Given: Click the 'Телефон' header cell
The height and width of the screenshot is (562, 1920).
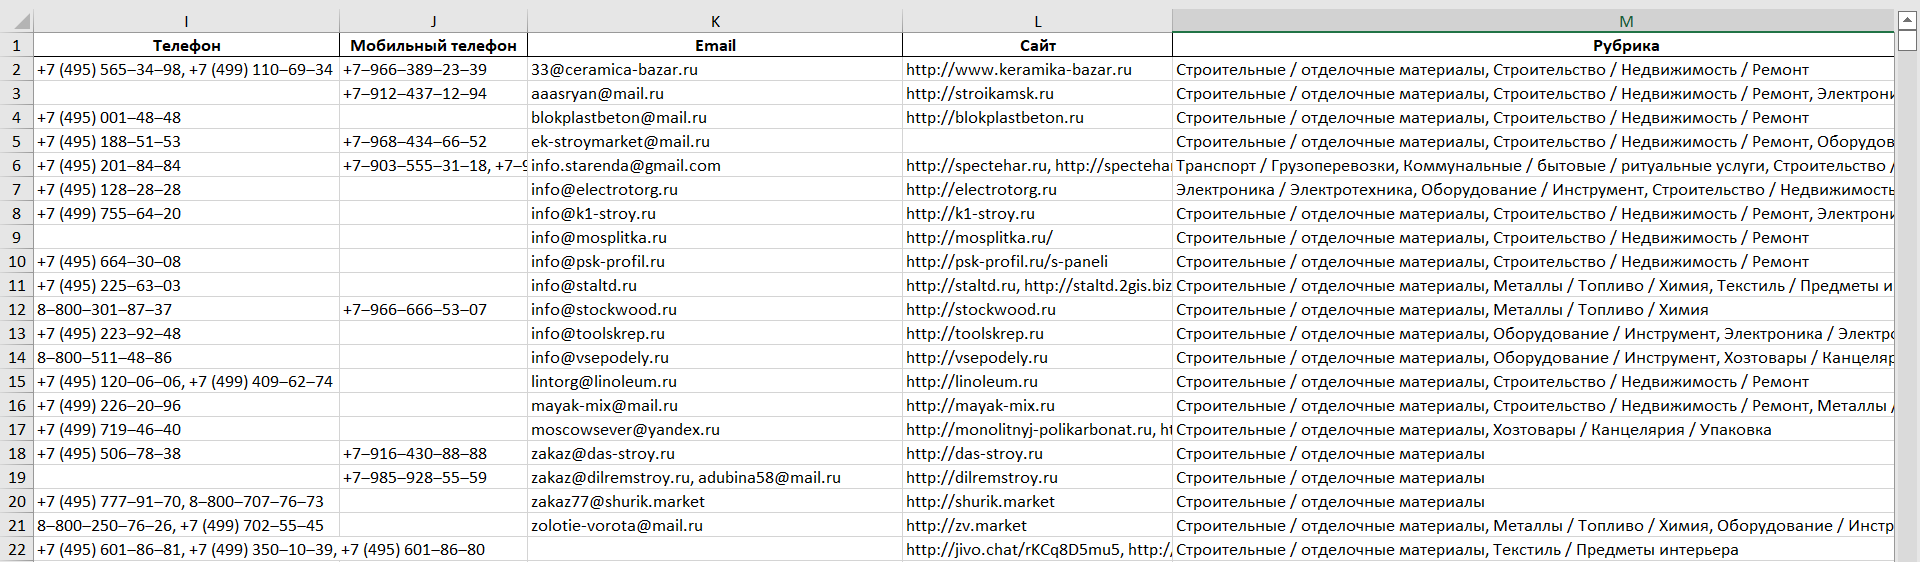Looking at the screenshot, I should (187, 45).
